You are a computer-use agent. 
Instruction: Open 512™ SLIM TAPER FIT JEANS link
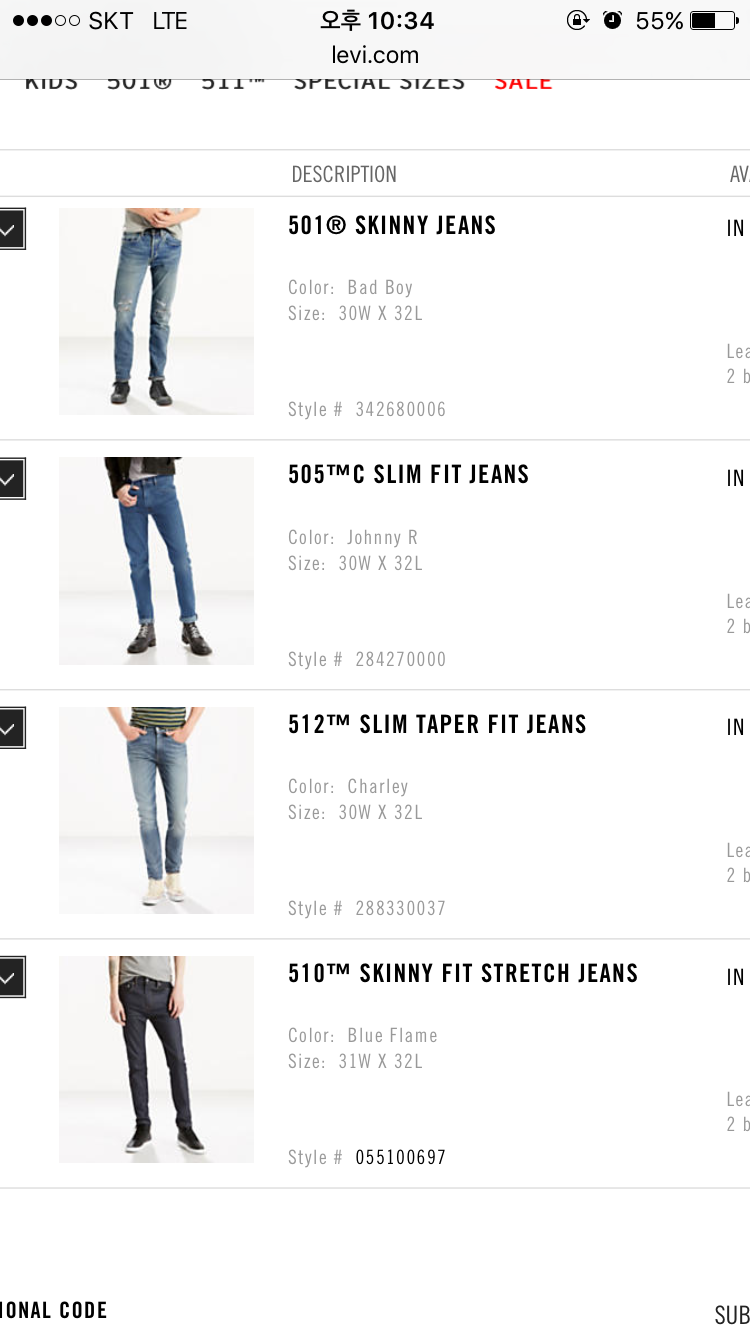pos(438,724)
